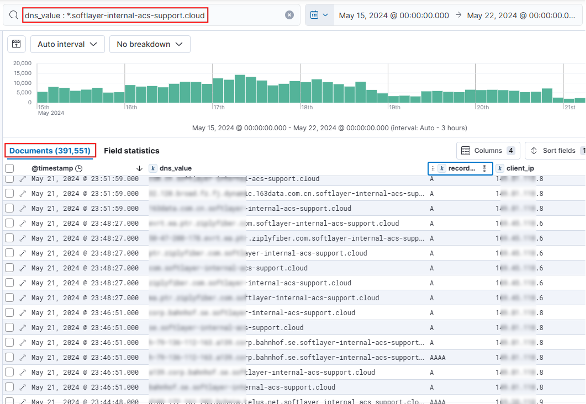Click the first histogram bar on the 15th
586x404 pixels.
[42, 97]
